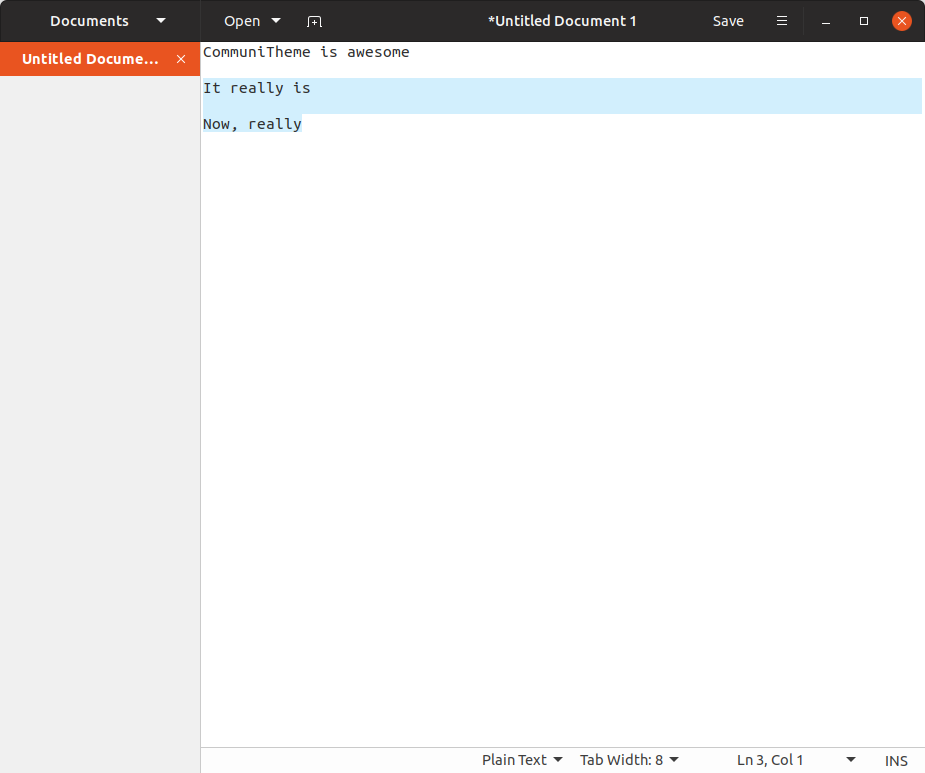
Task: Toggle overwrite mode via the INS indicator
Action: (895, 760)
